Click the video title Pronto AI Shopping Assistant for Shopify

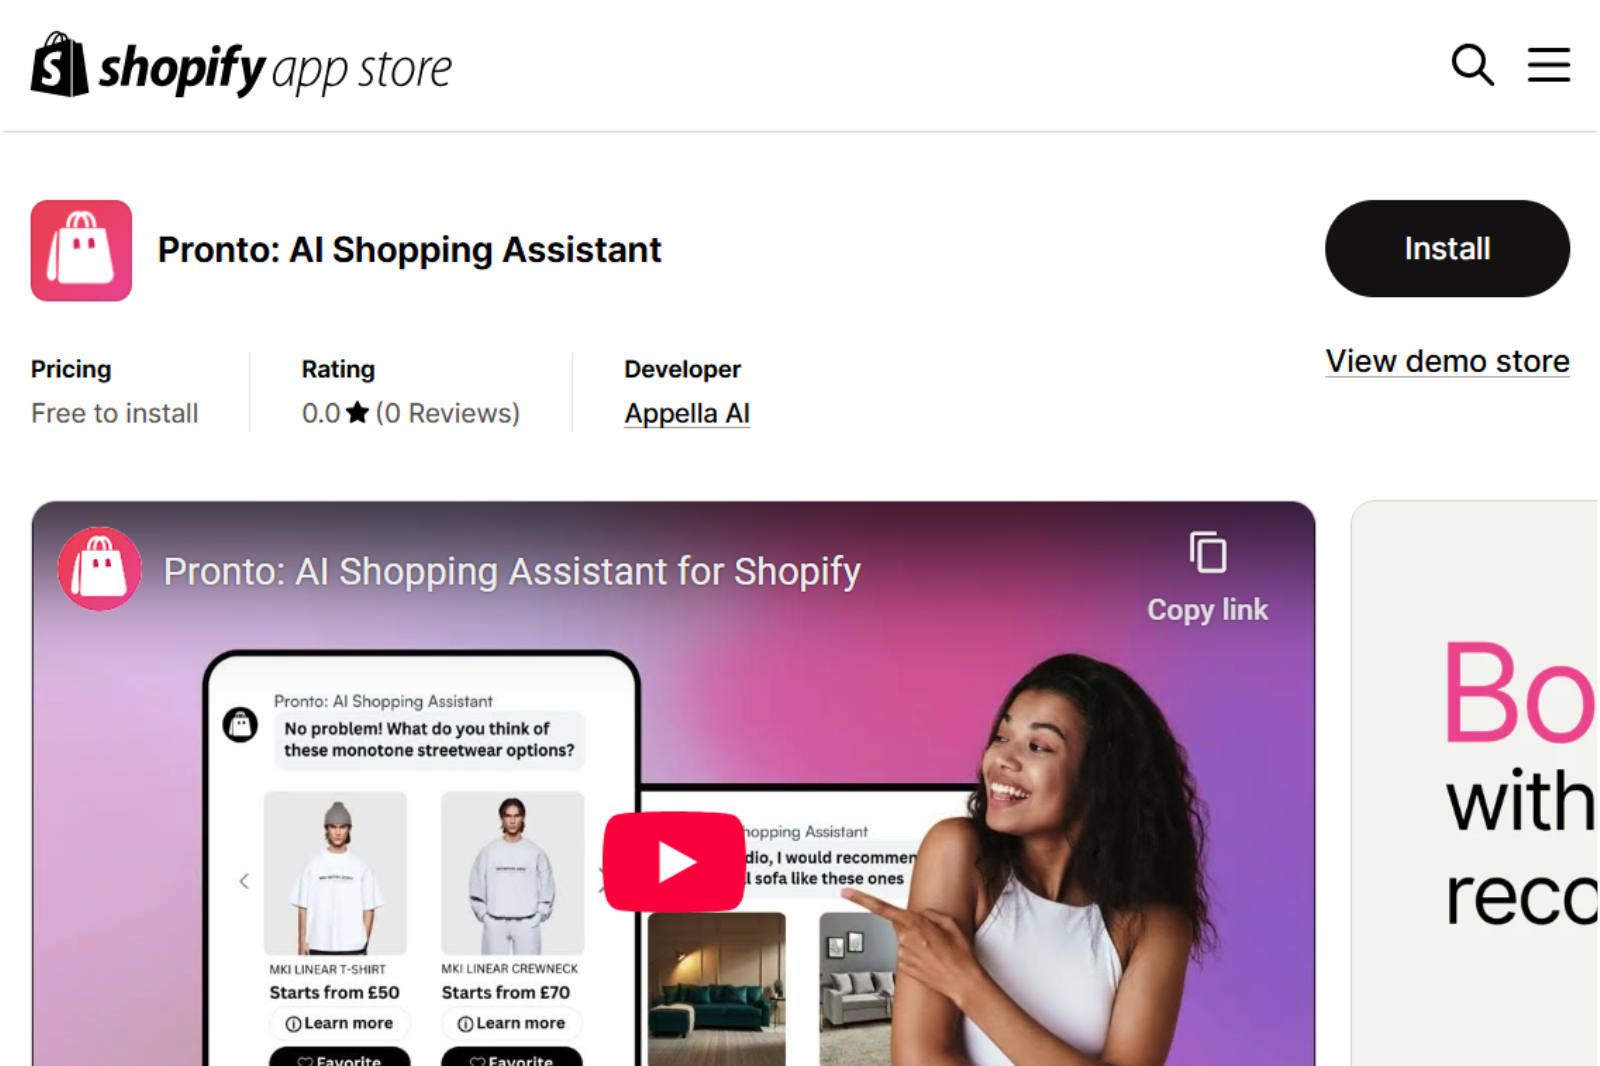point(512,571)
